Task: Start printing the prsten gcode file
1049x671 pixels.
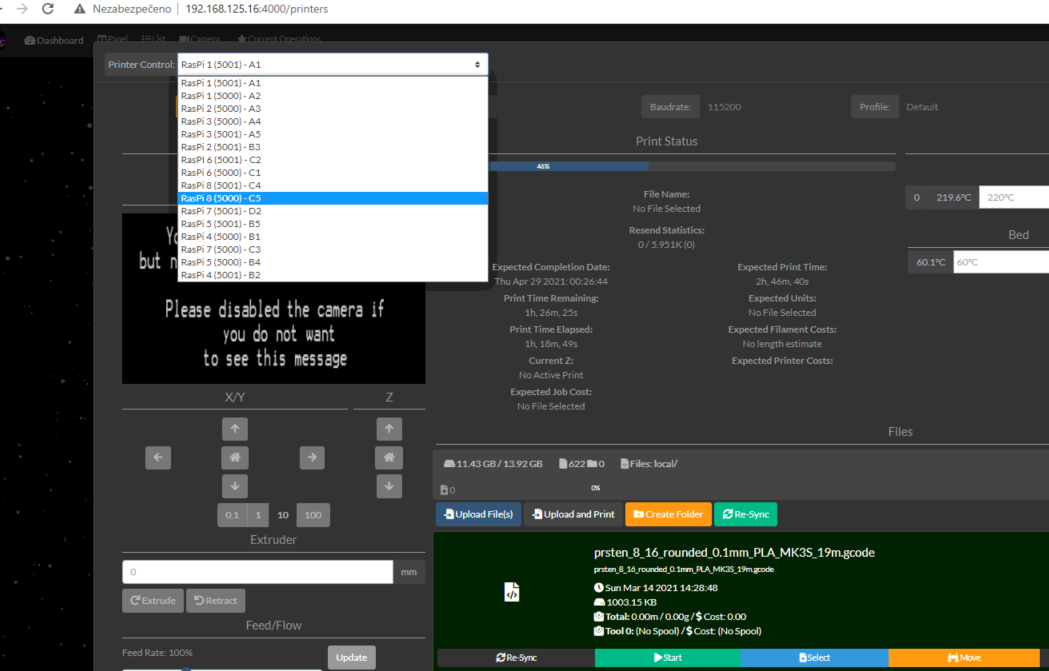Action: [x=668, y=658]
